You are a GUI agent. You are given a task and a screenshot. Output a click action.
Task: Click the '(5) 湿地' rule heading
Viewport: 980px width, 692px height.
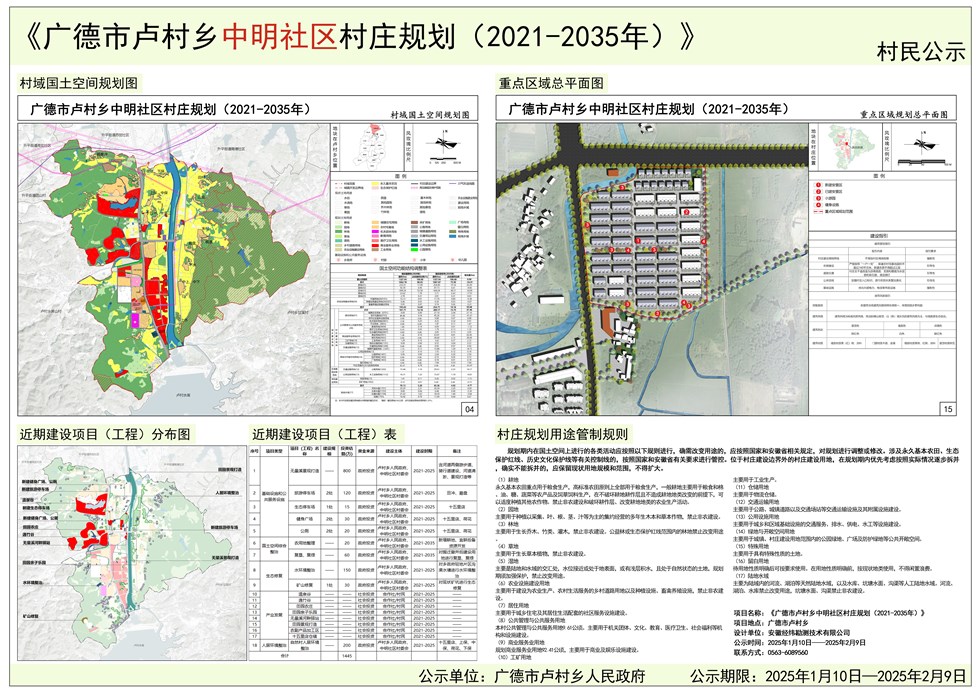508,561
